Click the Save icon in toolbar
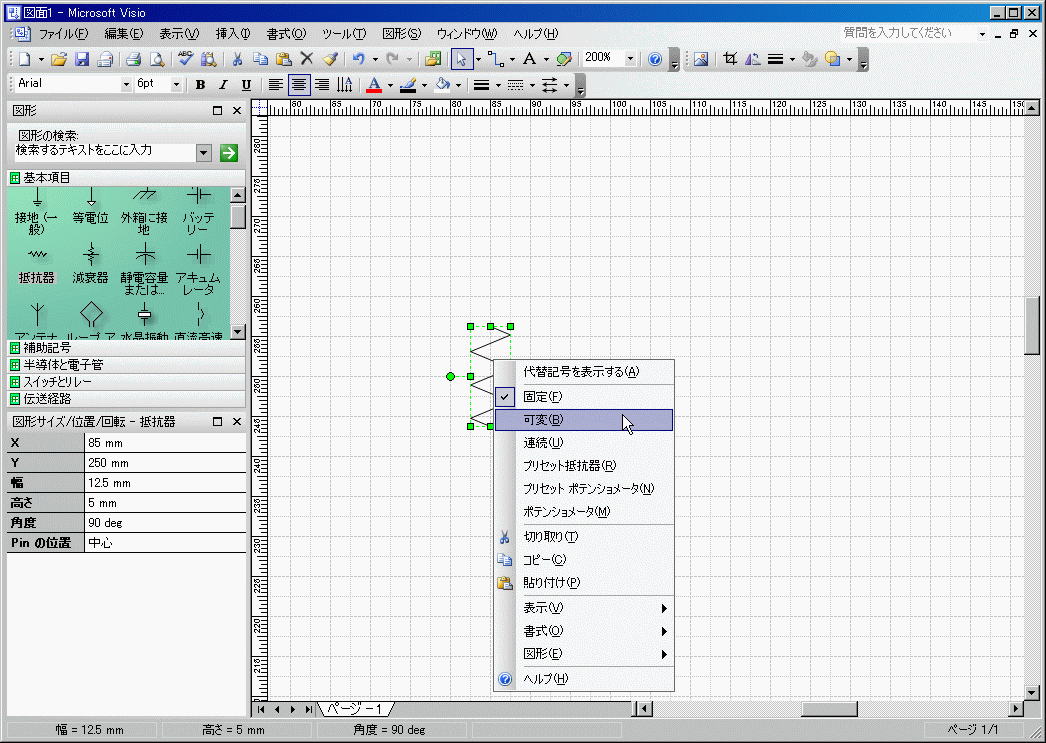1046x743 pixels. pos(82,59)
